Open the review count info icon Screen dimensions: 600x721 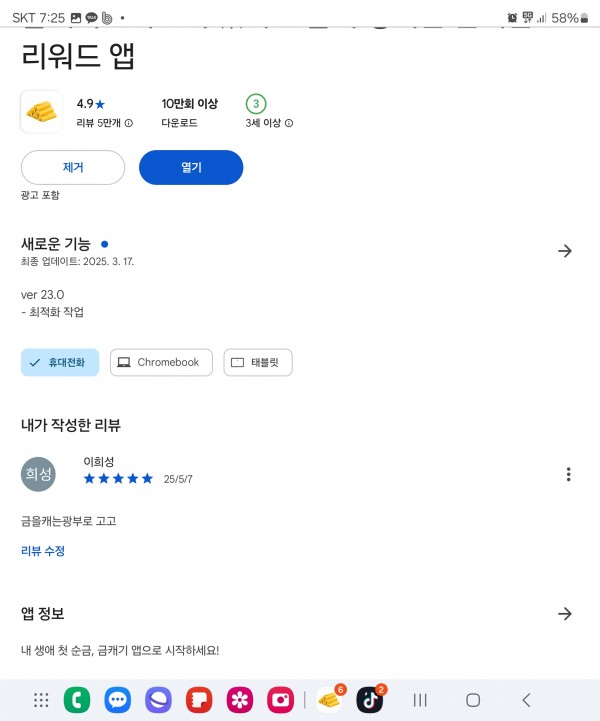tap(129, 123)
